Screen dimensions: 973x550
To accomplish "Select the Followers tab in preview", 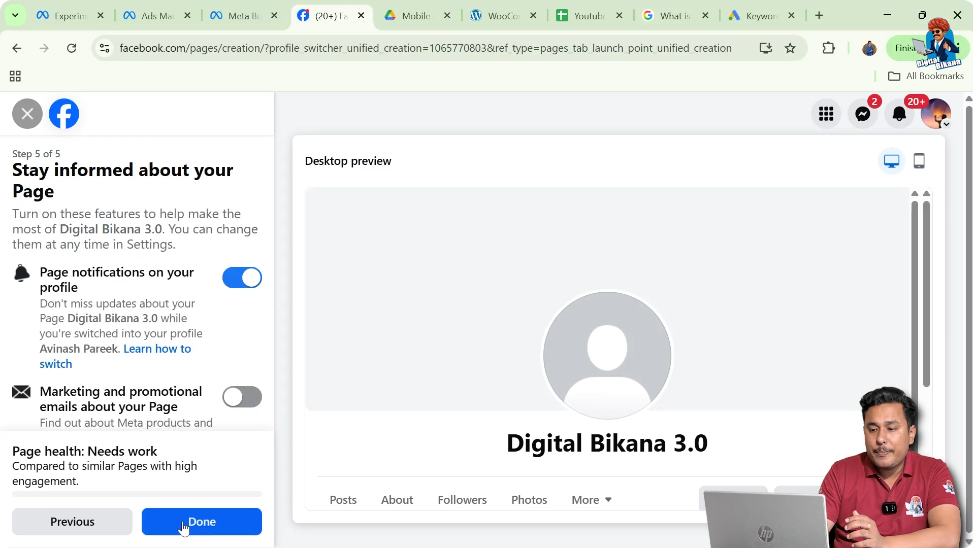I will 462,500.
